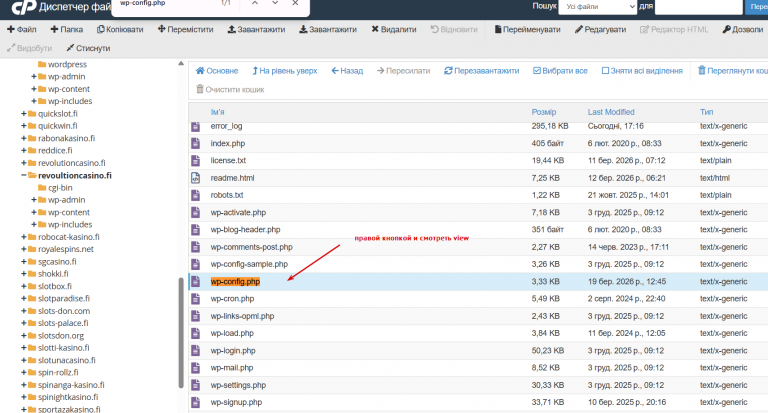Click the Перемістити move toolbar button
Image resolution: width=768 pixels, height=413 pixels.
coord(185,29)
